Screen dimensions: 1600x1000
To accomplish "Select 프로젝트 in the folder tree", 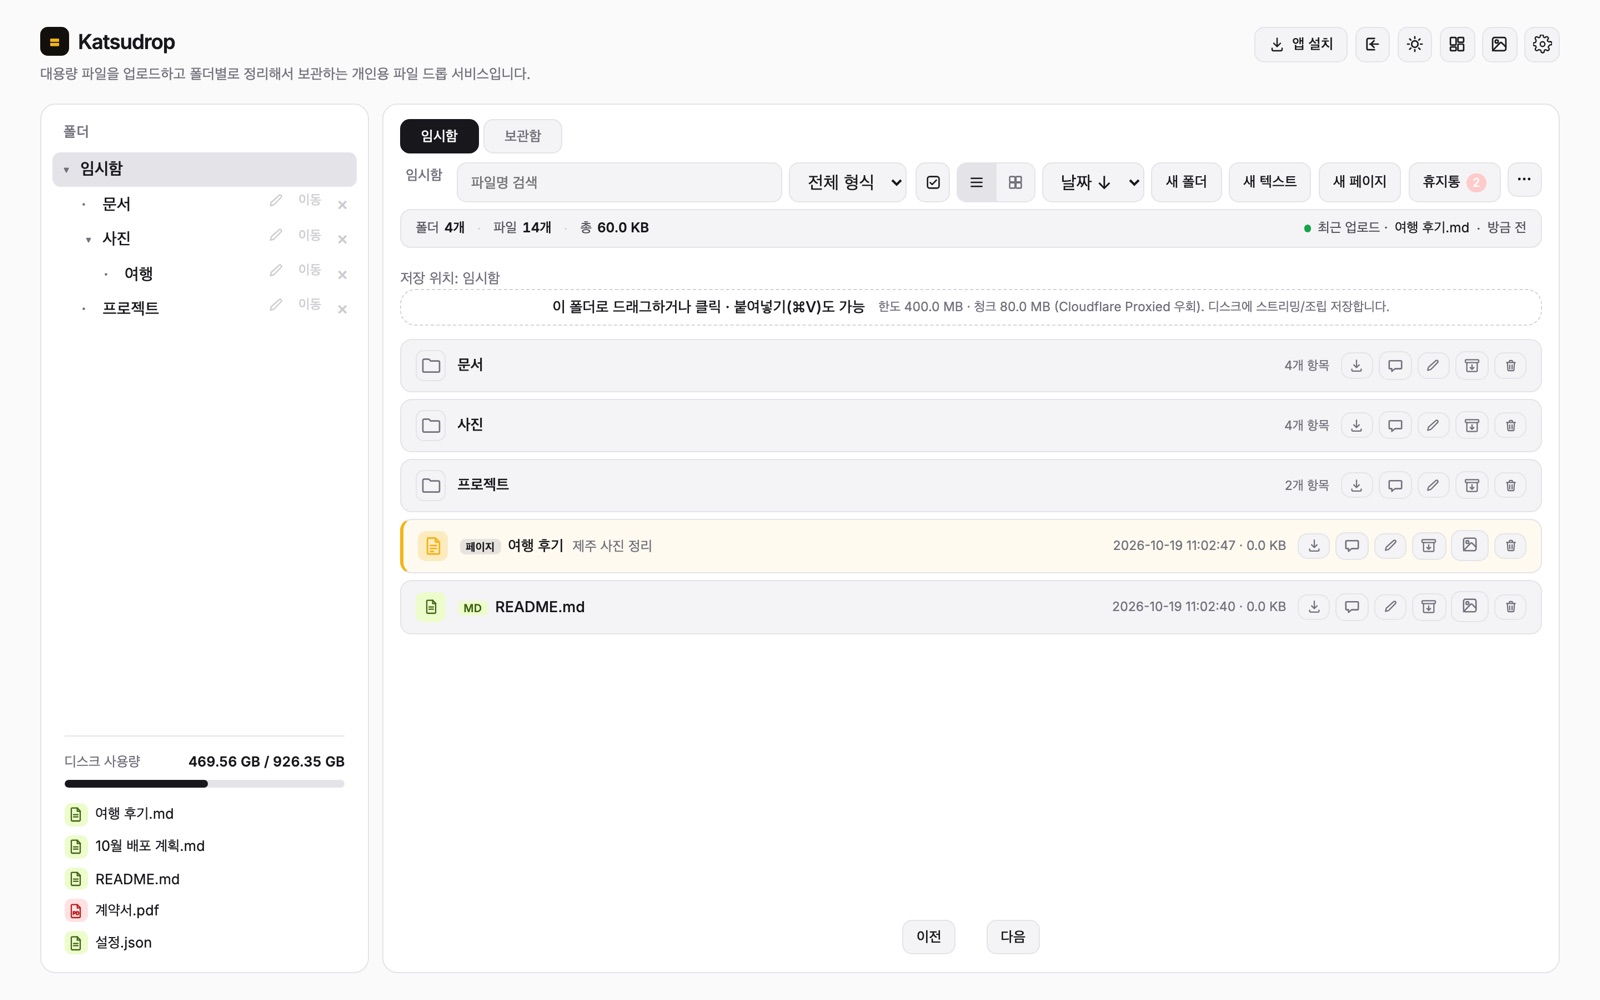I will click(x=131, y=308).
